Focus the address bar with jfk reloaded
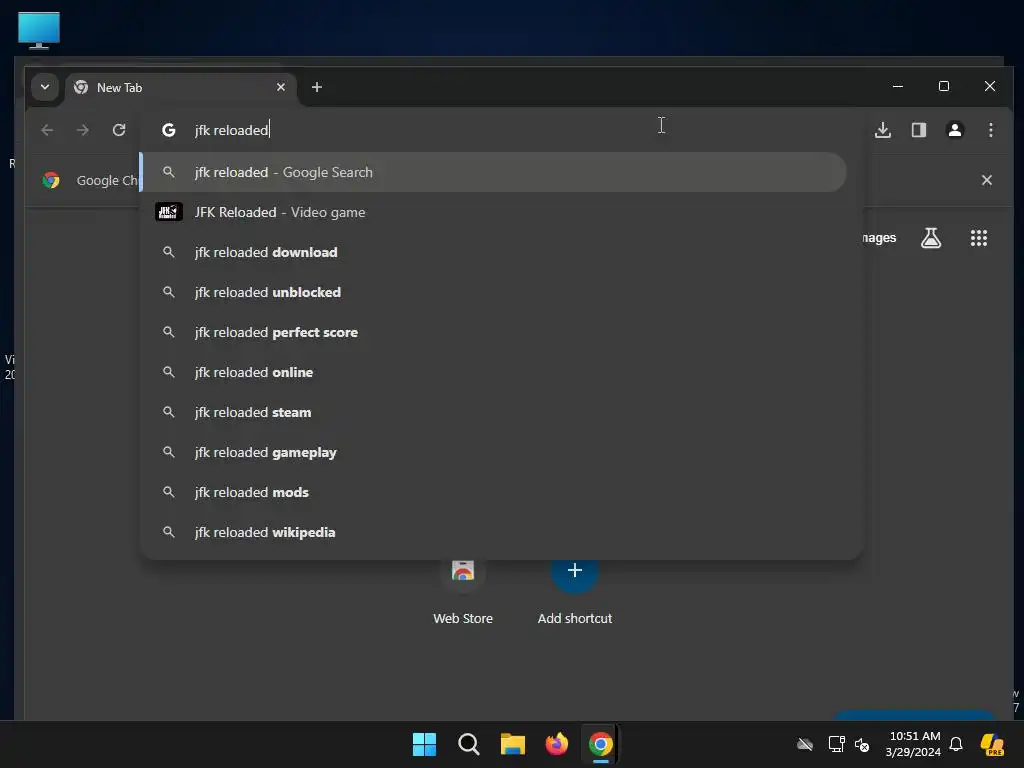Image resolution: width=1024 pixels, height=768 pixels. point(501,130)
